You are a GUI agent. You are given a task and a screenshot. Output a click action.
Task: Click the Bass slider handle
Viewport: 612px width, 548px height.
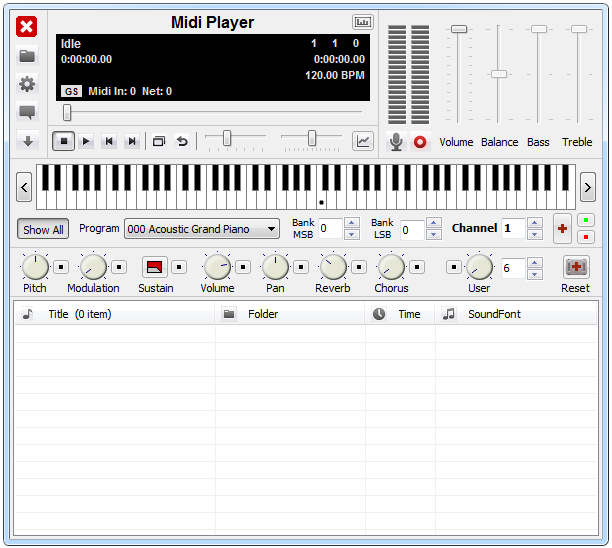point(539,29)
